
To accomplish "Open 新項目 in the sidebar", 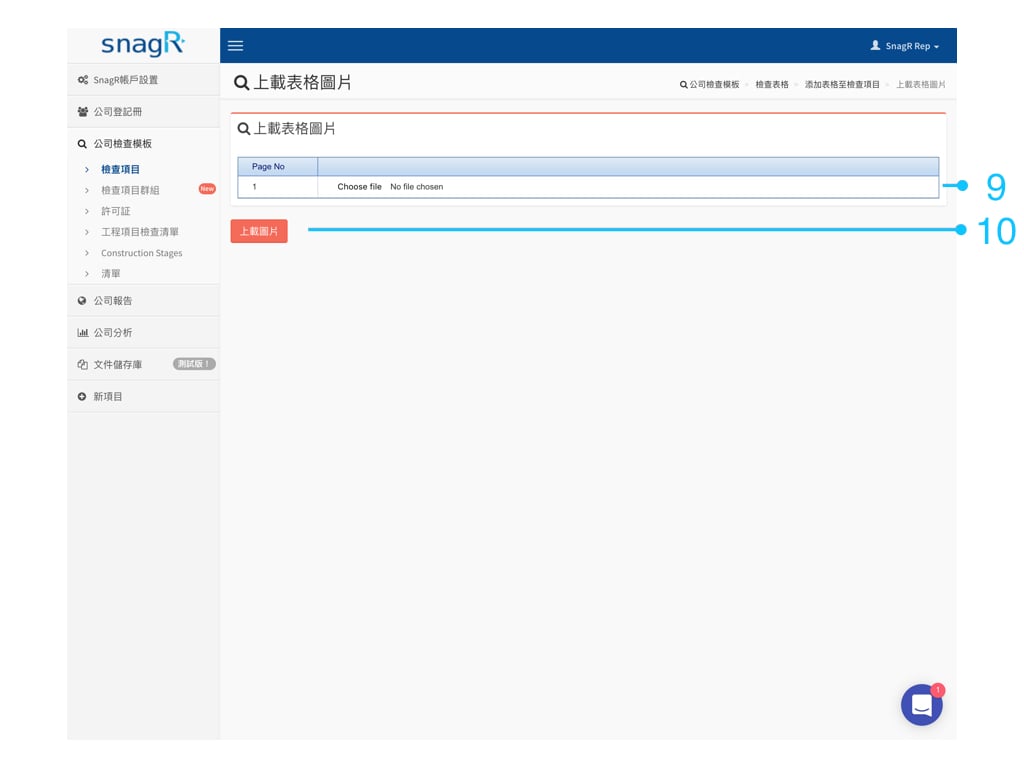I will [143, 396].
